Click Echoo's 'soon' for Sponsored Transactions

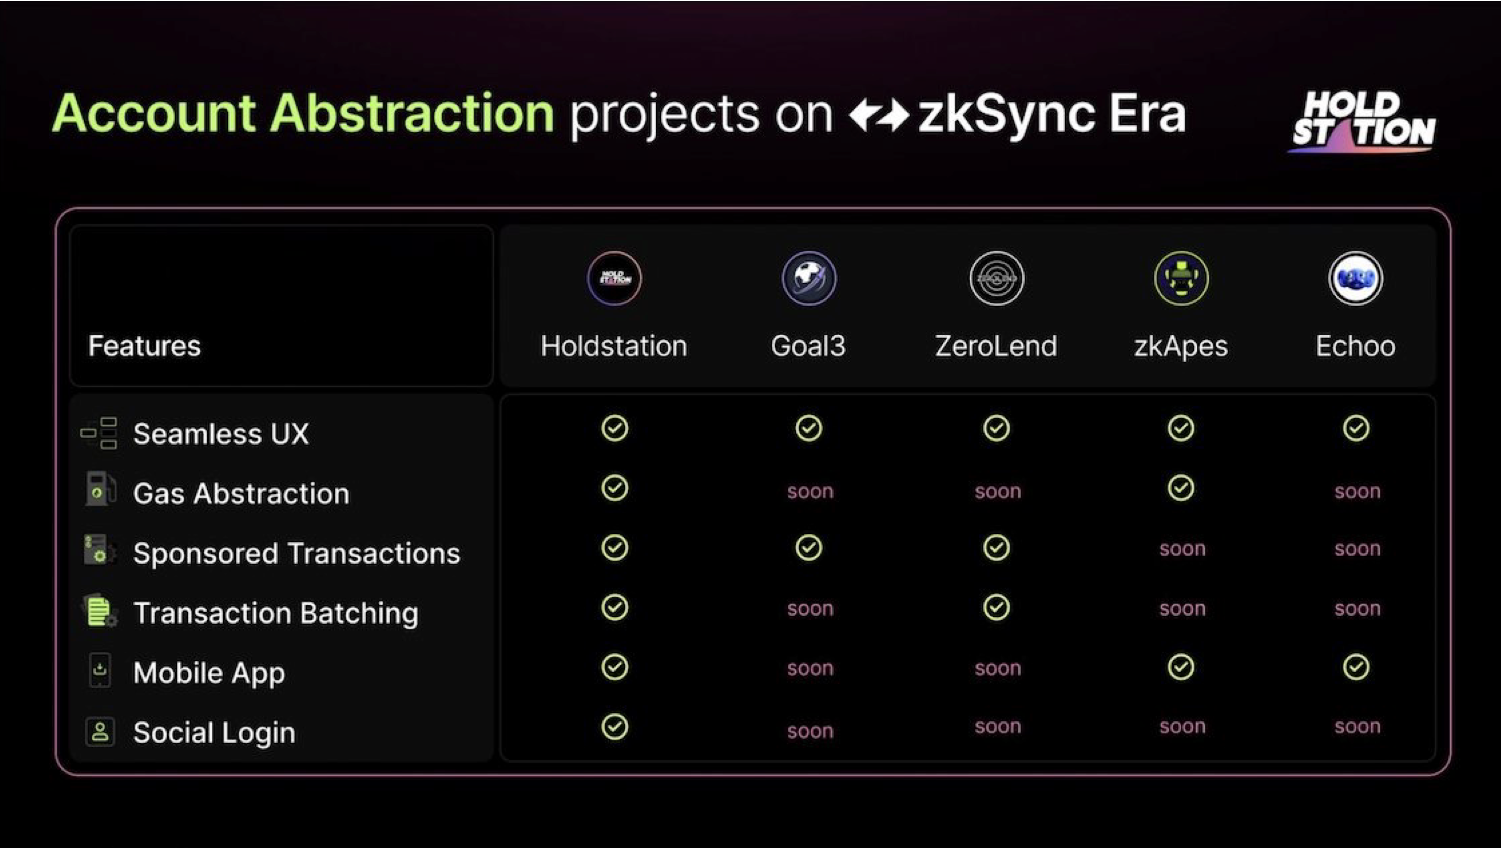click(x=1357, y=549)
